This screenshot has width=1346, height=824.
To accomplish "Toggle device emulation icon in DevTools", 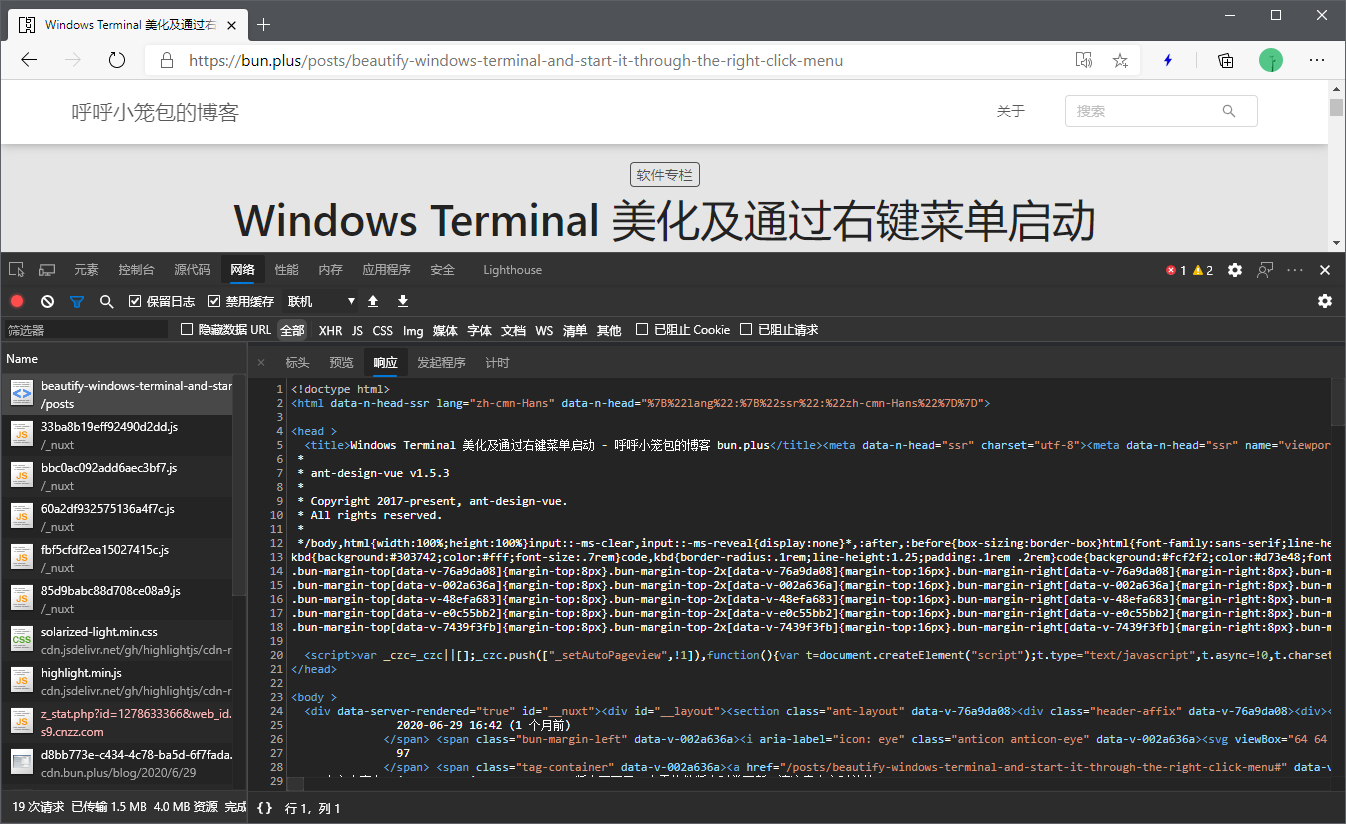I will point(47,270).
